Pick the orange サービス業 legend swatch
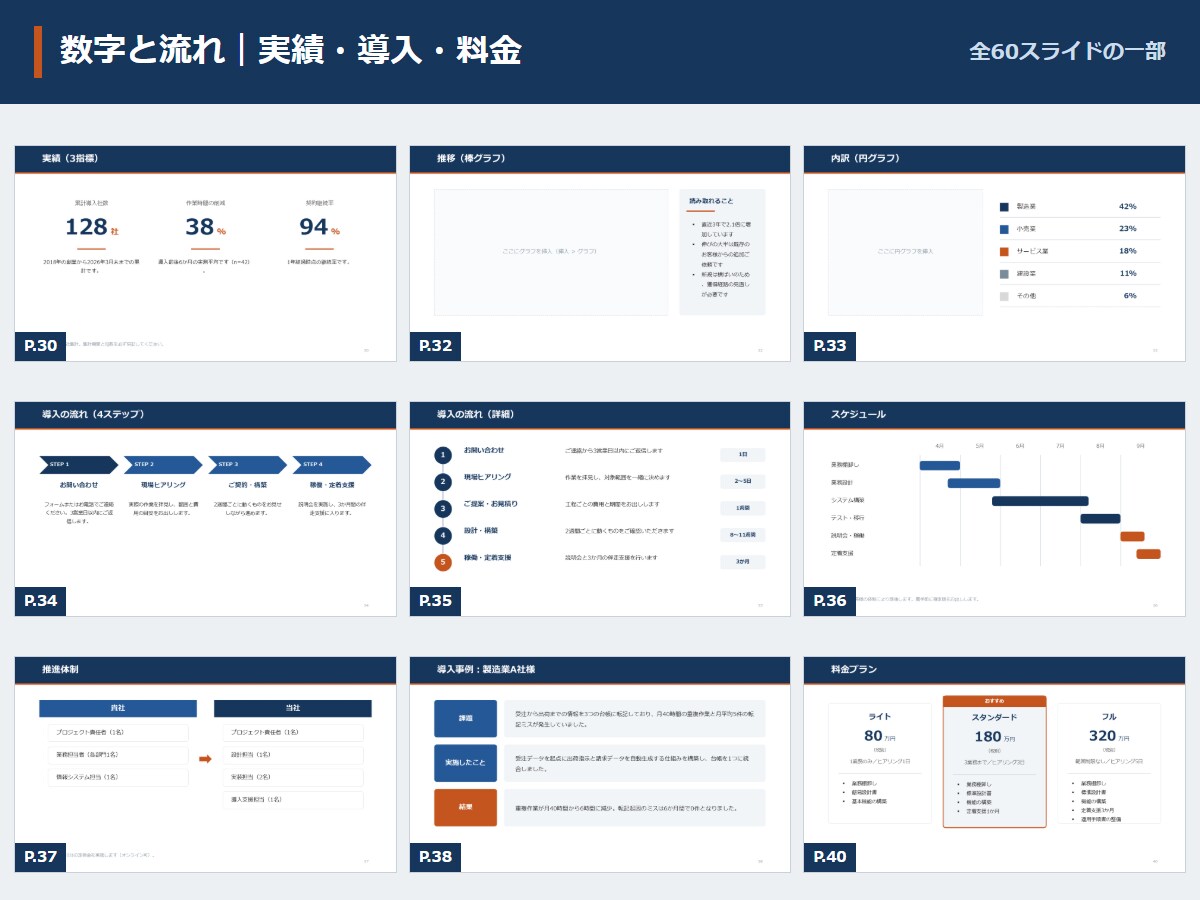1200x900 pixels. coord(1004,251)
